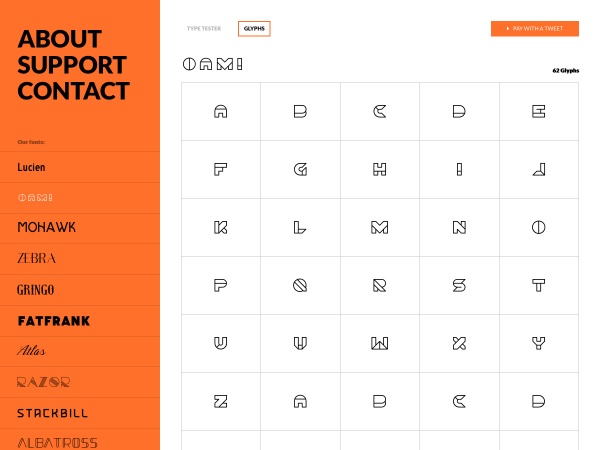Open the Contact page link
Viewport: 600px width, 450px height.
pos(74,92)
